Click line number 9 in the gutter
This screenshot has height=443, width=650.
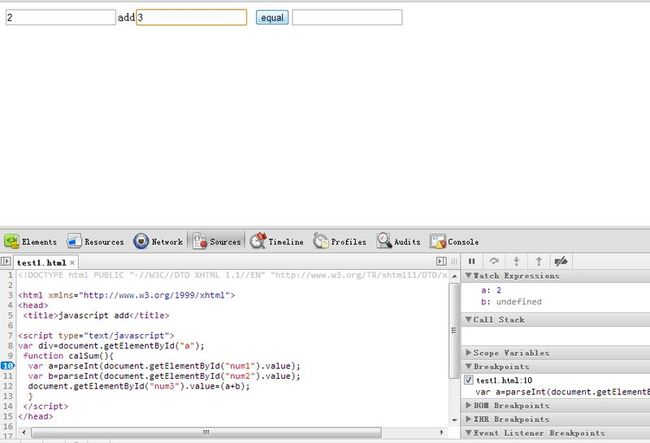pyautogui.click(x=10, y=356)
